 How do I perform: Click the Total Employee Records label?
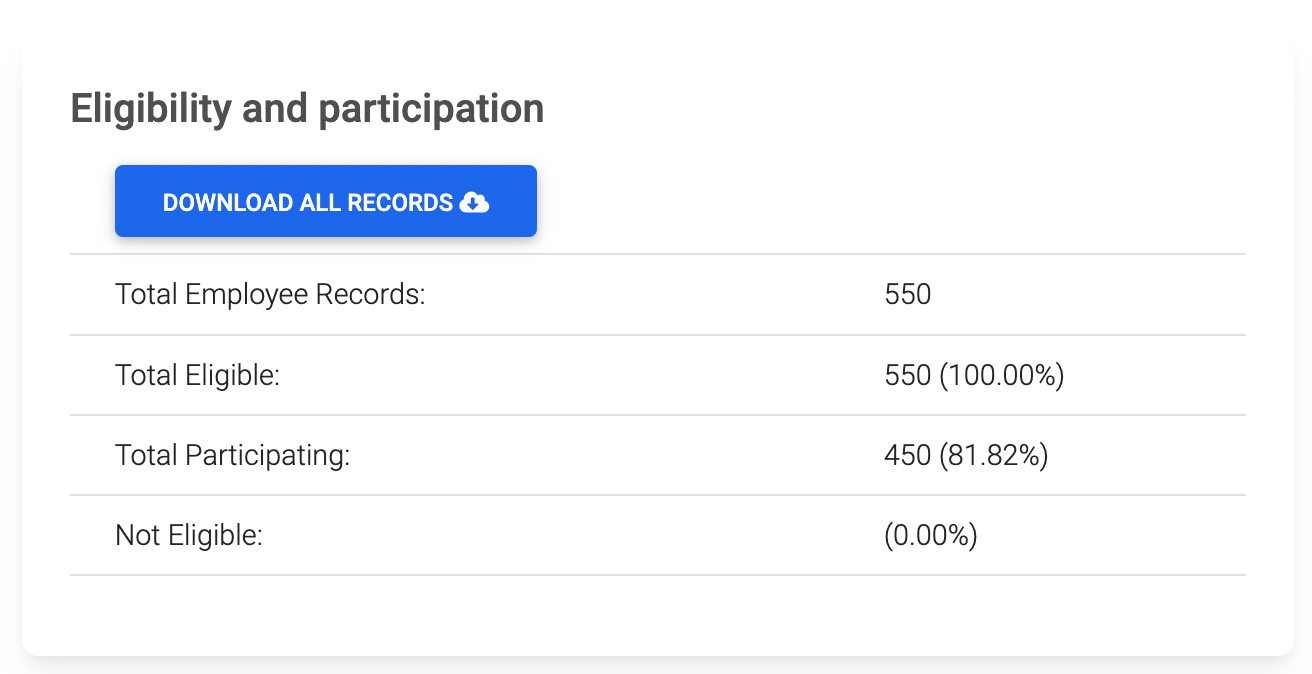(270, 295)
